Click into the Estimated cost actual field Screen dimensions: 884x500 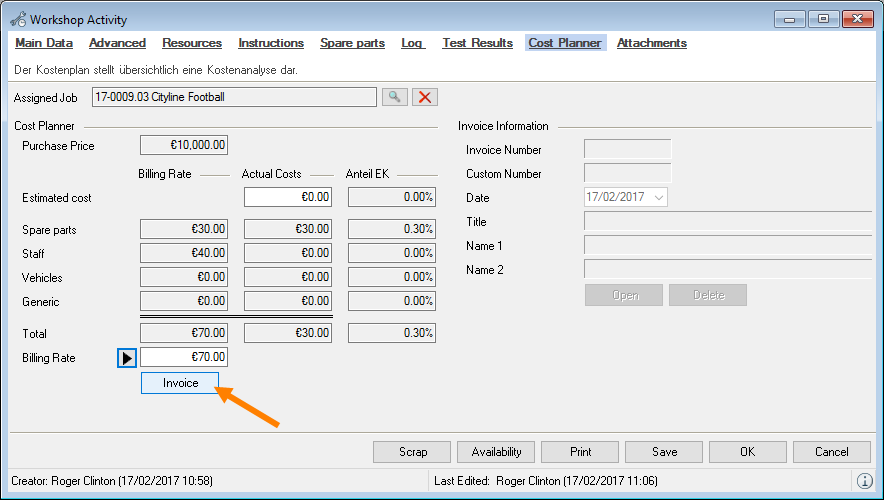click(288, 198)
